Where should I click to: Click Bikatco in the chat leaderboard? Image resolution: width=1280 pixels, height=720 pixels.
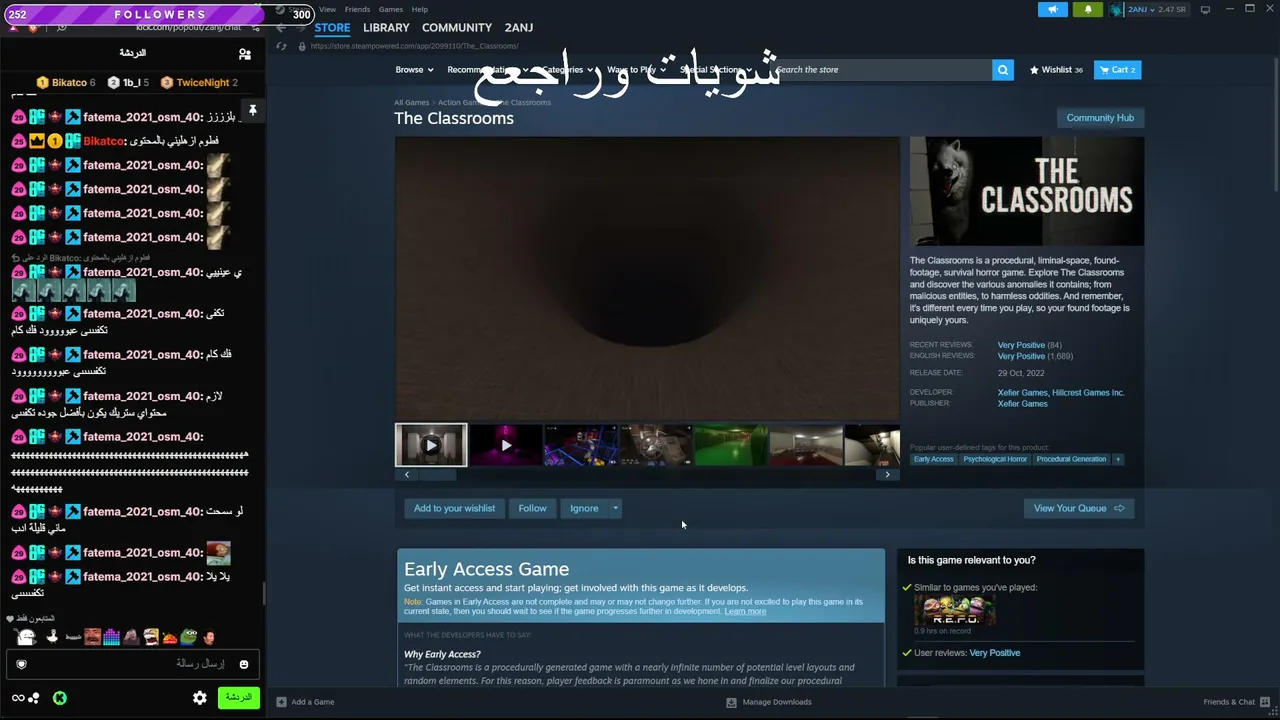pyautogui.click(x=66, y=83)
